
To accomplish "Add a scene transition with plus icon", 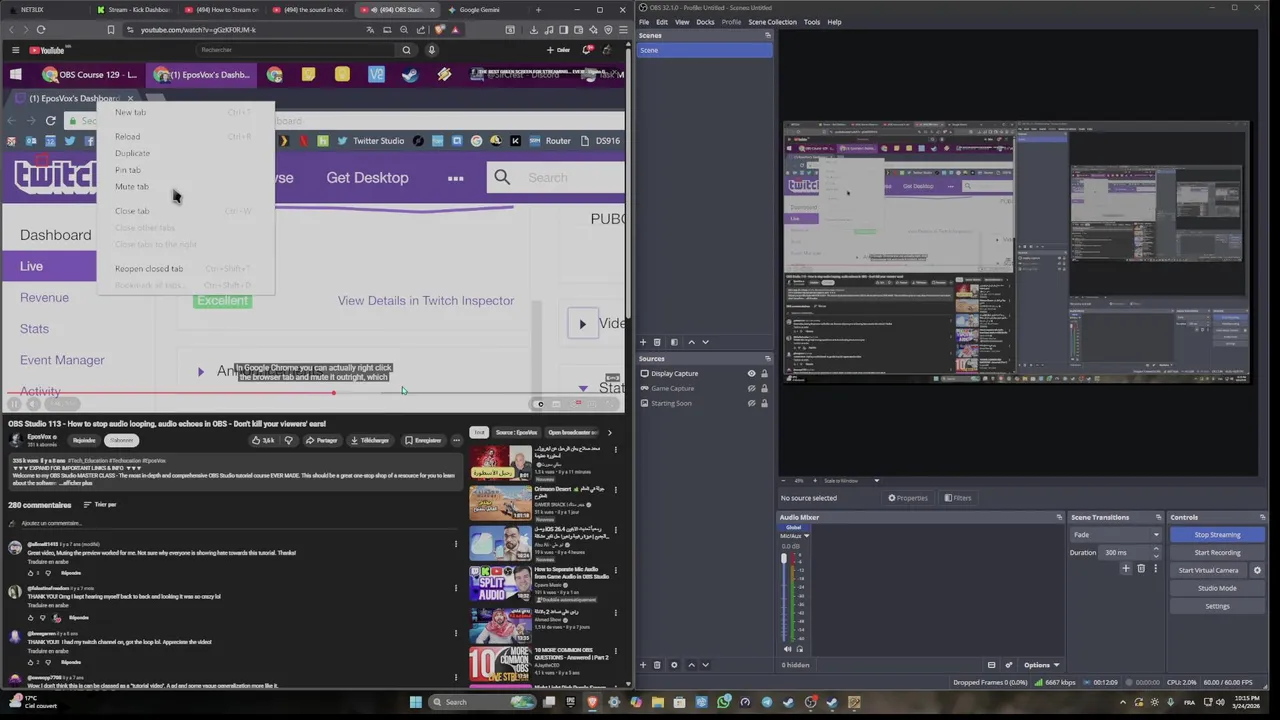I will pos(1126,569).
